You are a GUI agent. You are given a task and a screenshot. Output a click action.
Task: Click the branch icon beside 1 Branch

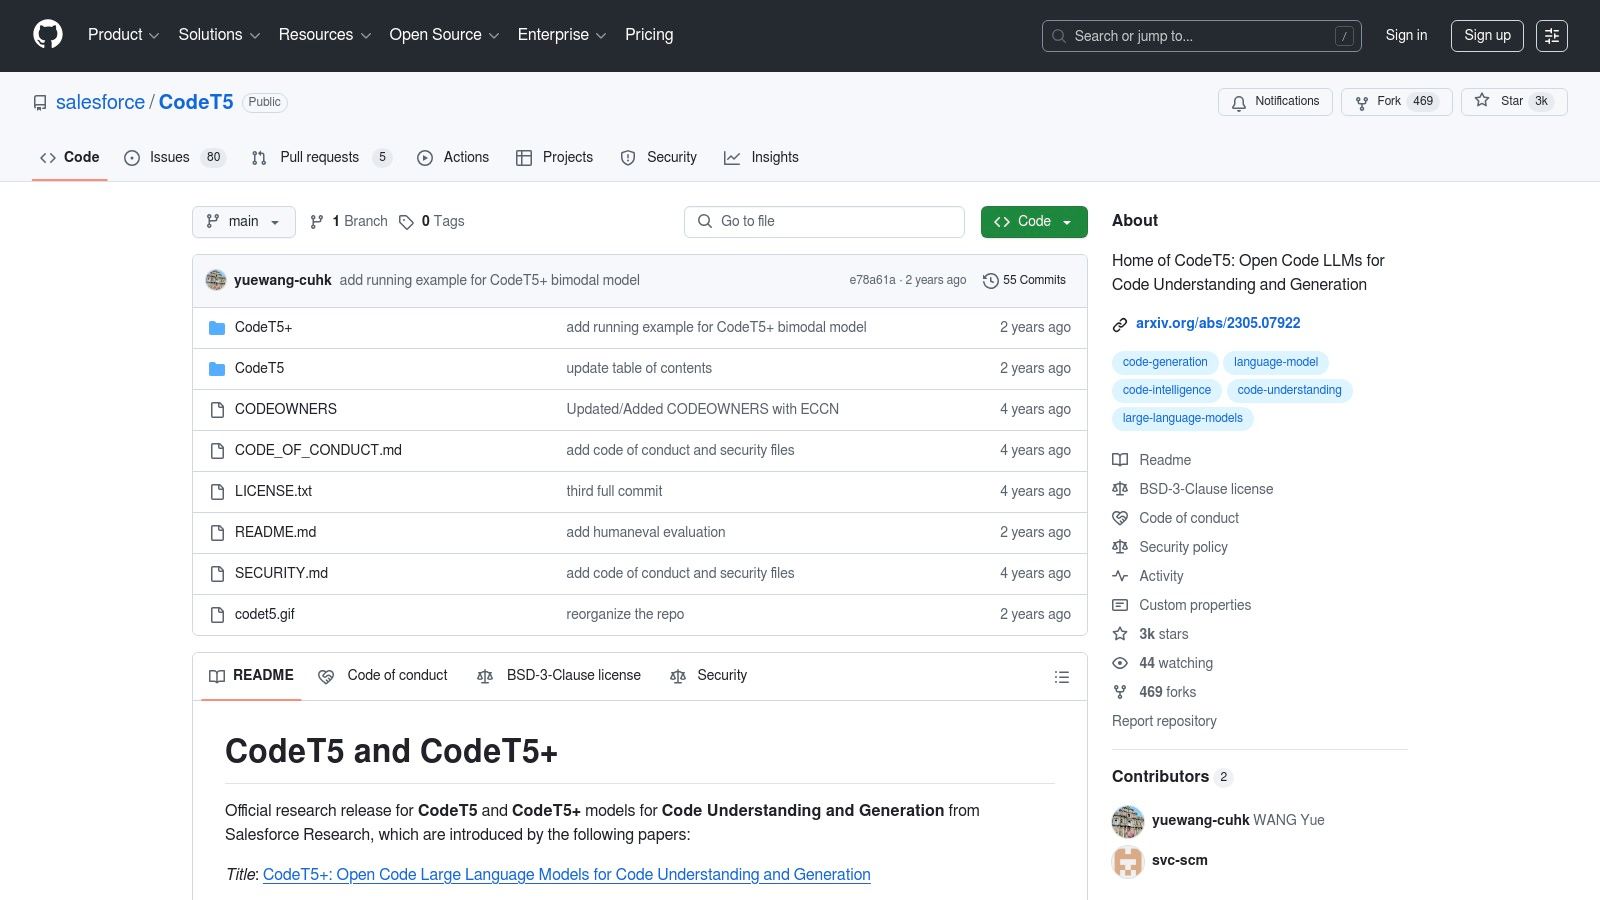coord(317,222)
